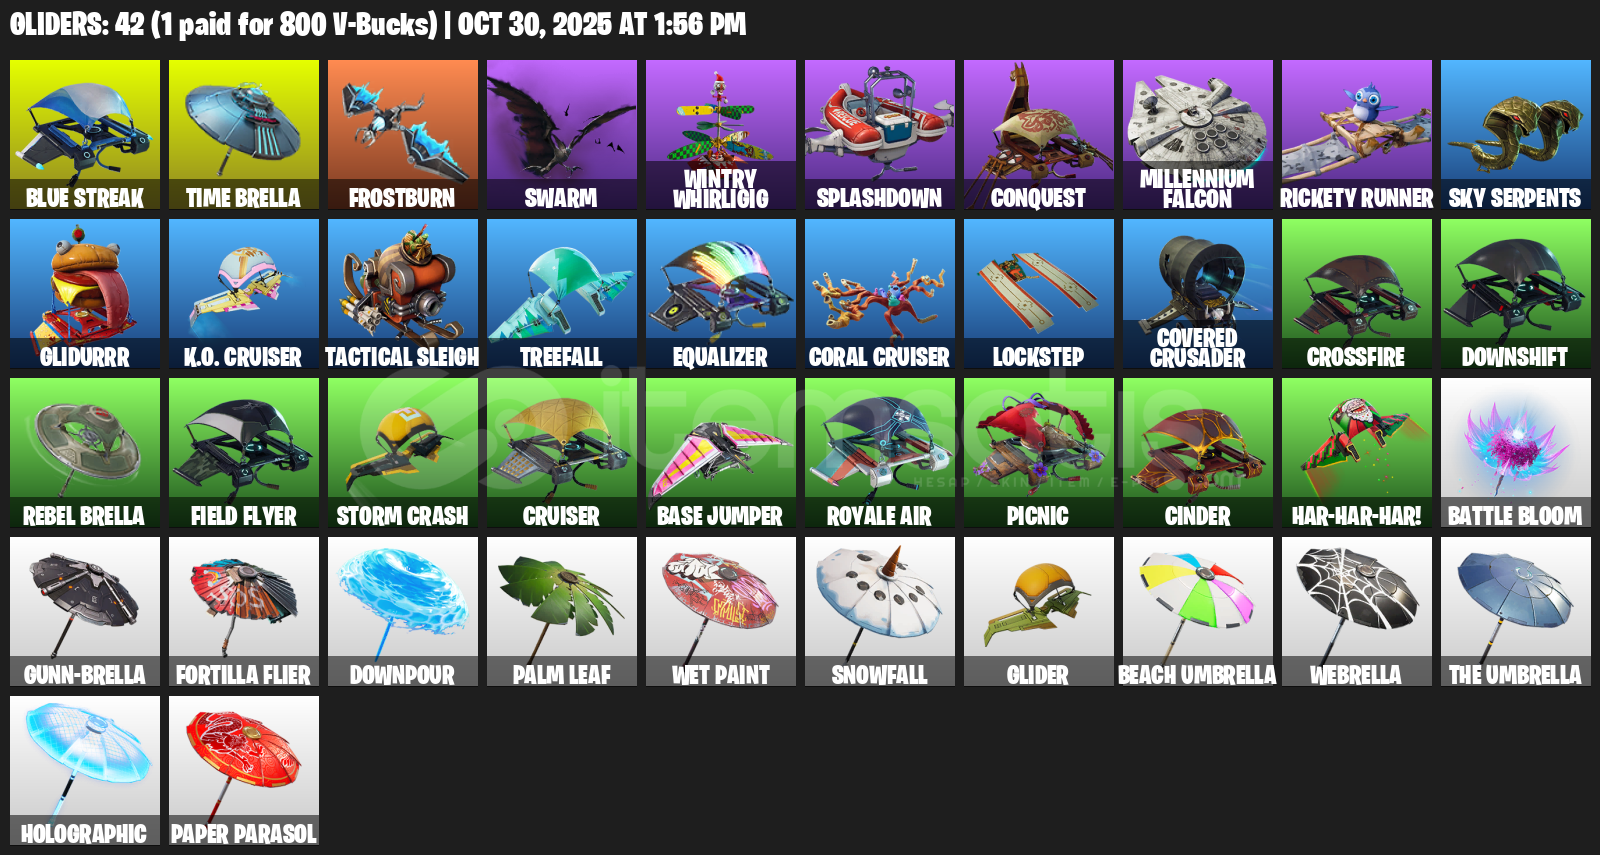
Task: Click the Base Jumper glider
Action: pyautogui.click(x=721, y=453)
